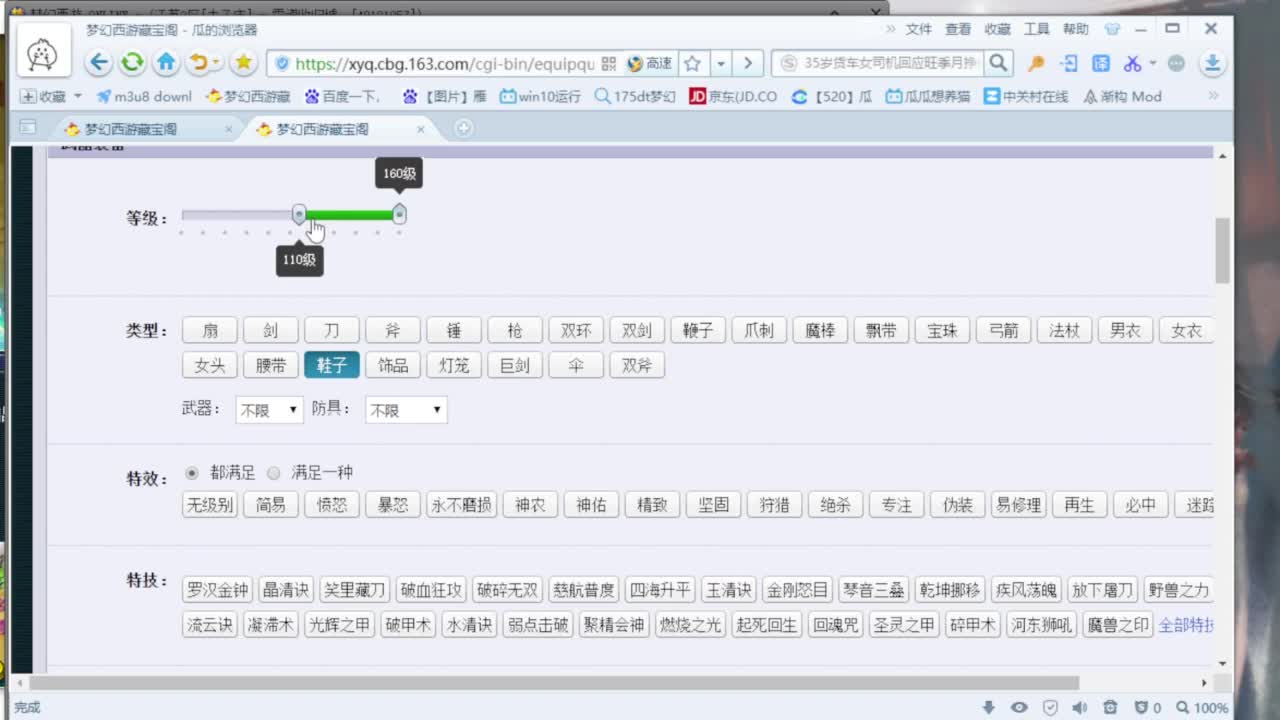Click the 110级 level slider handle
This screenshot has width=1280, height=720.
[x=299, y=213]
